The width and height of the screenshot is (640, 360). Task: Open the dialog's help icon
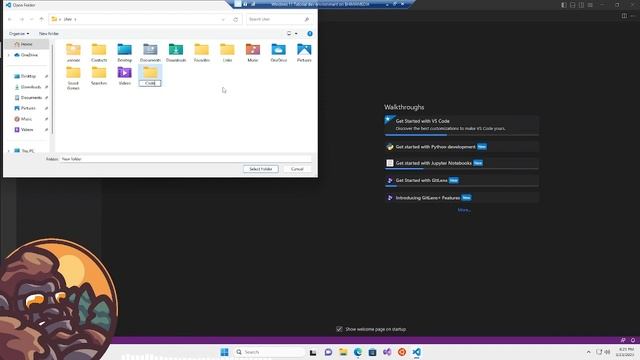point(310,33)
